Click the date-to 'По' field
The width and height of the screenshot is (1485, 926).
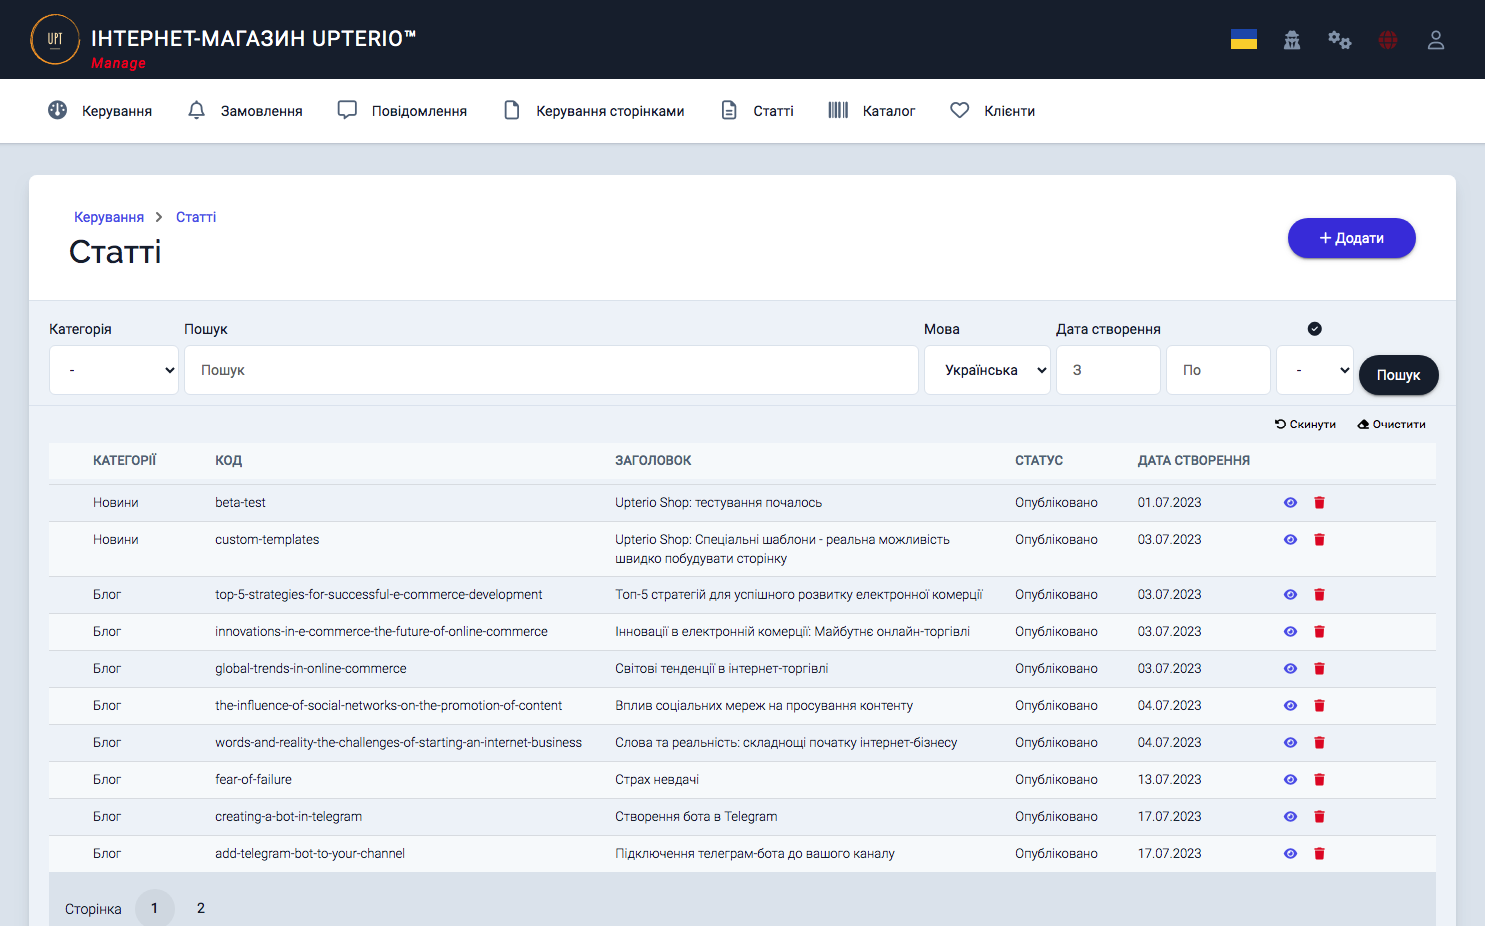point(1218,370)
